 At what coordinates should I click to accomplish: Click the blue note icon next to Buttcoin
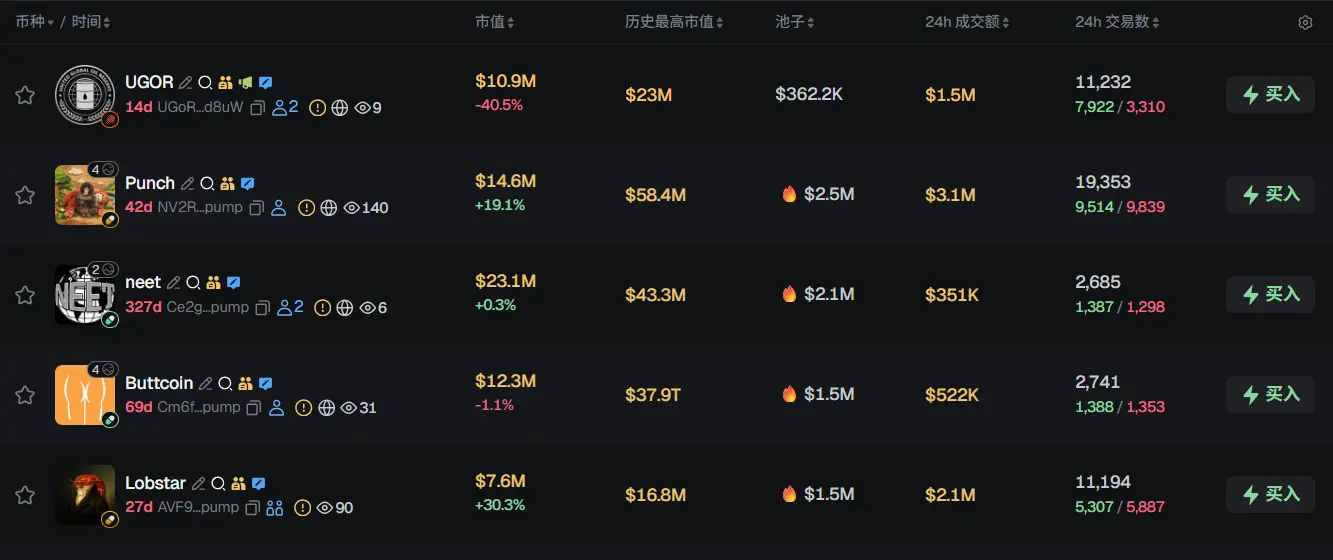pyautogui.click(x=266, y=384)
